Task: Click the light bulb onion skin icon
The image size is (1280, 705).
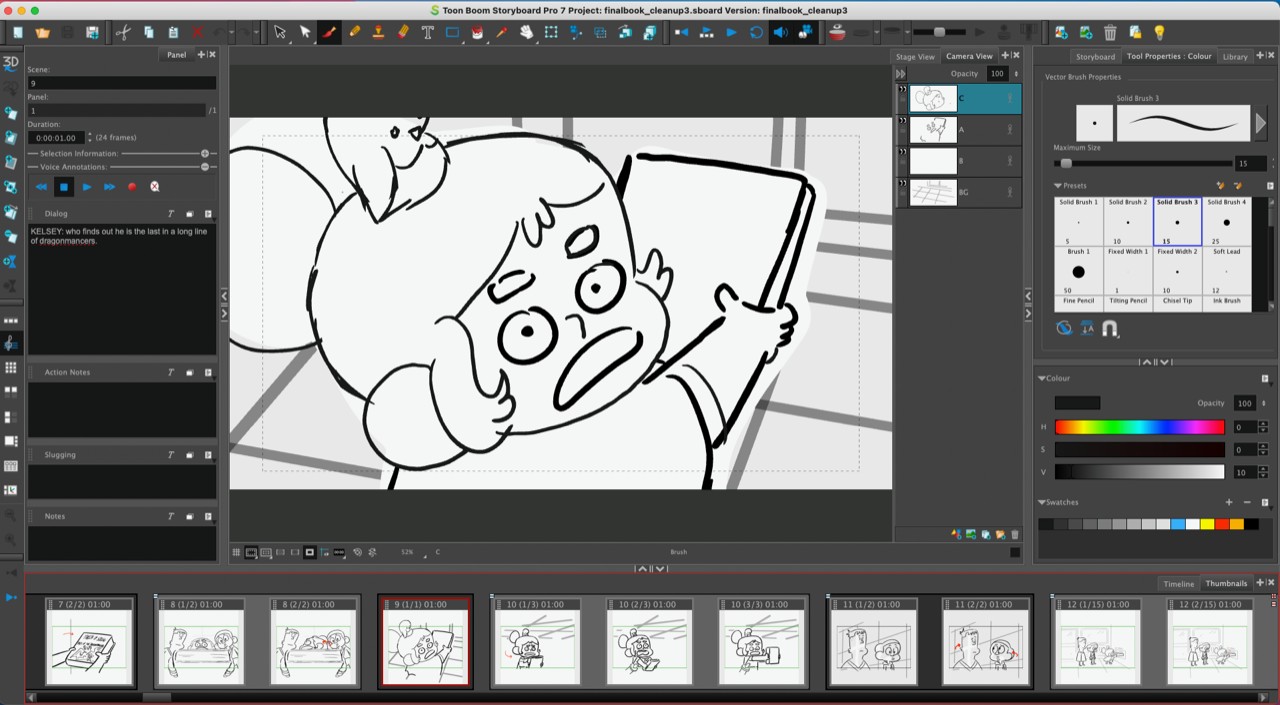Action: coord(1159,32)
